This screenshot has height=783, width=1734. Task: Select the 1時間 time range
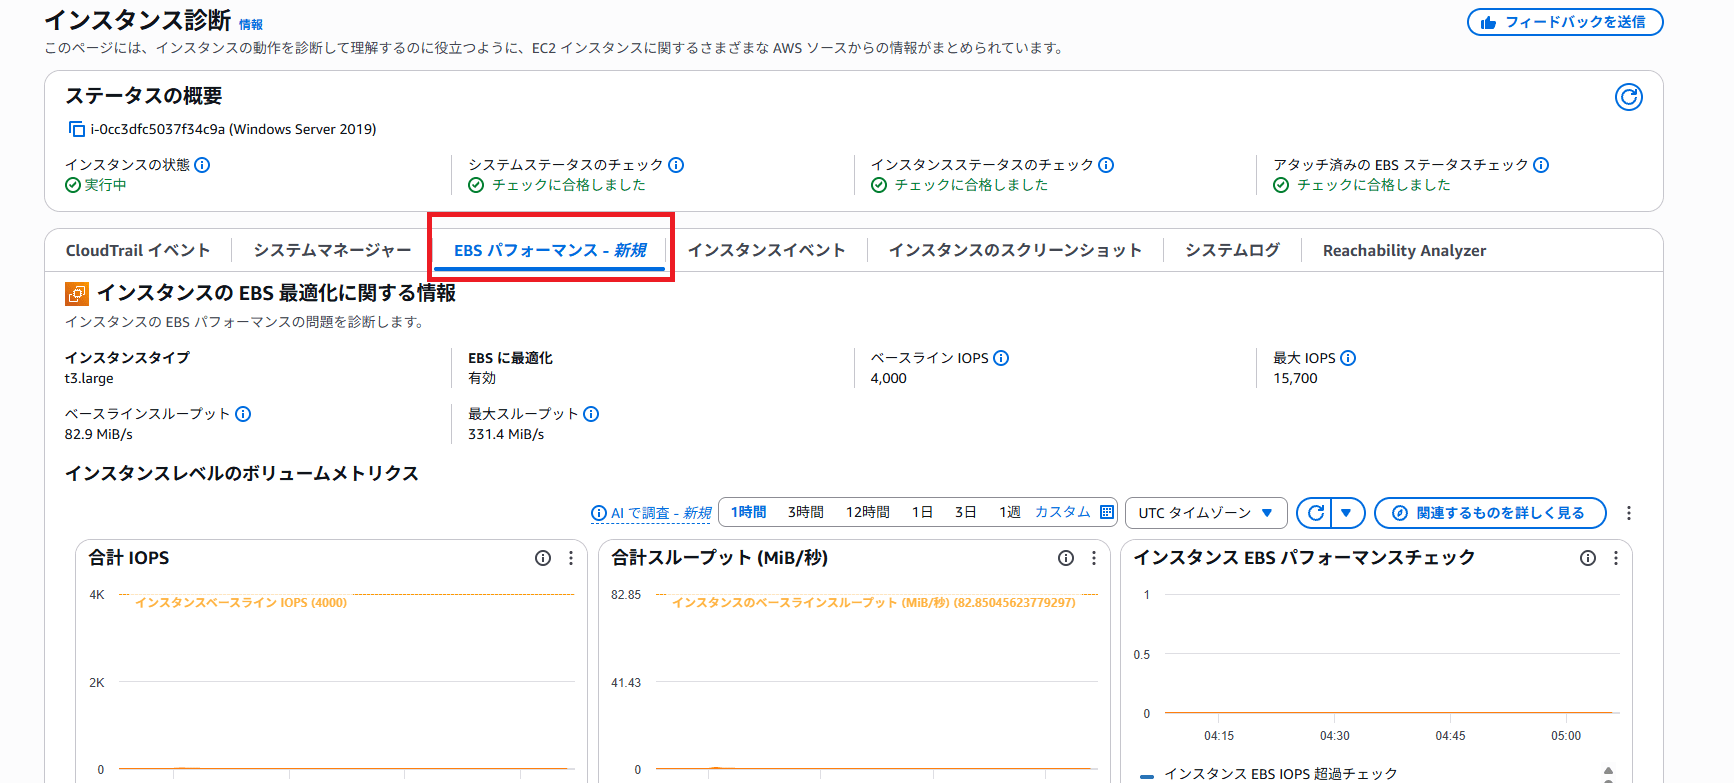tap(748, 512)
